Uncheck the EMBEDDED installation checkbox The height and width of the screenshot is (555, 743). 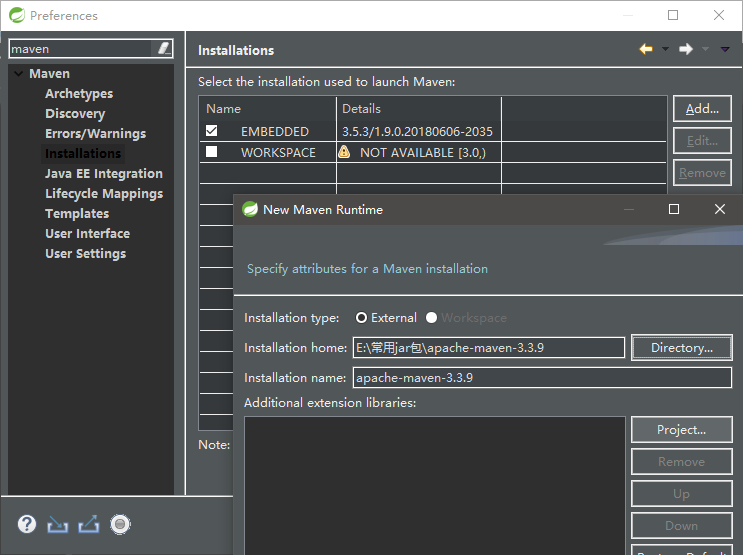coord(211,130)
